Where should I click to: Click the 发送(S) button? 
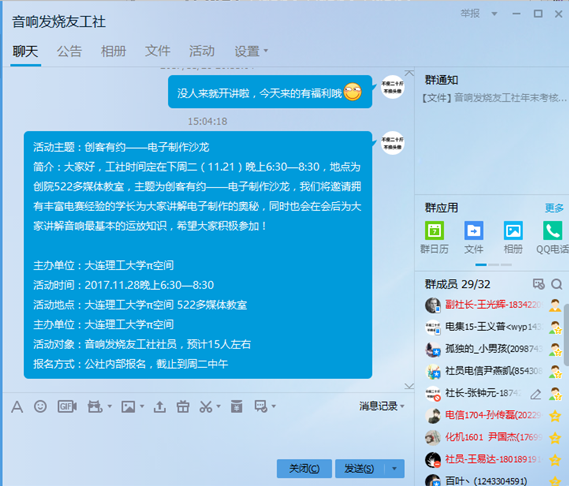tap(359, 469)
